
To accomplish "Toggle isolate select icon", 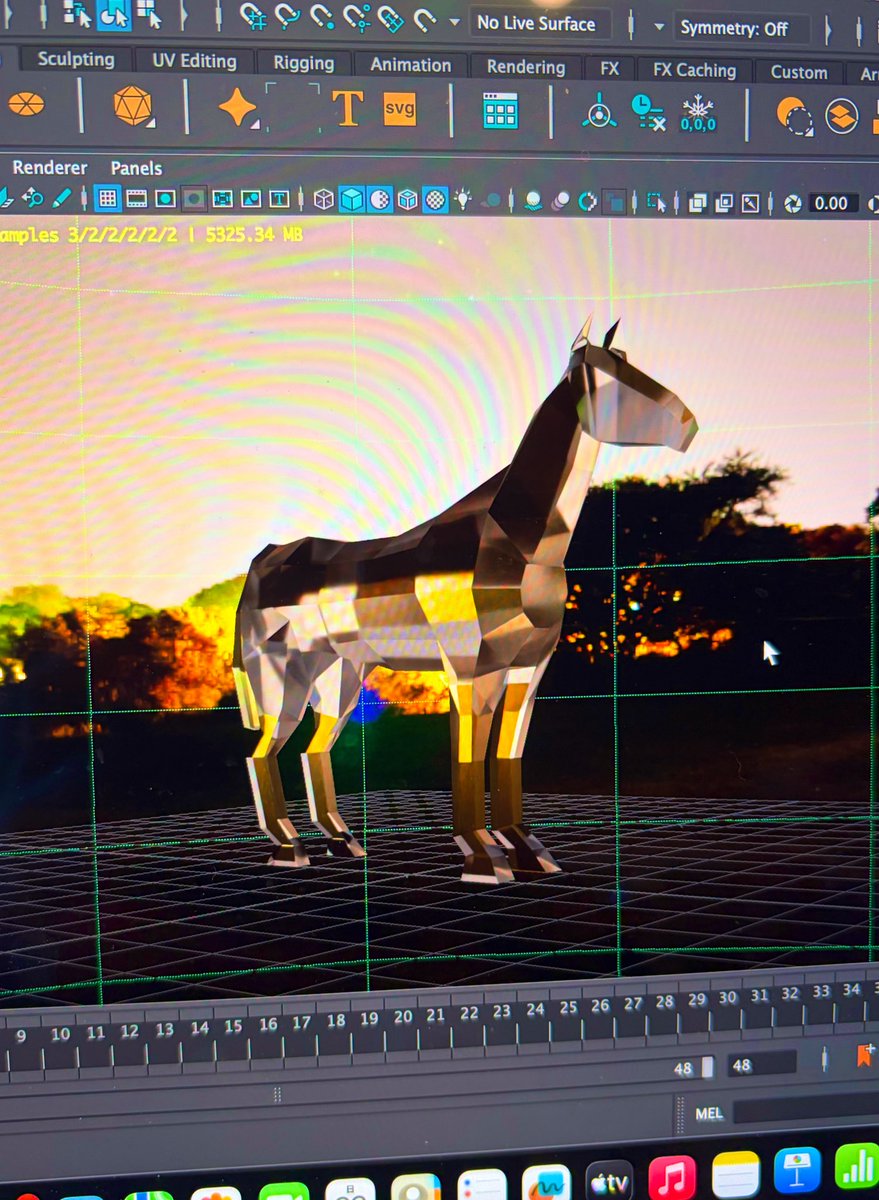I will [x=657, y=202].
